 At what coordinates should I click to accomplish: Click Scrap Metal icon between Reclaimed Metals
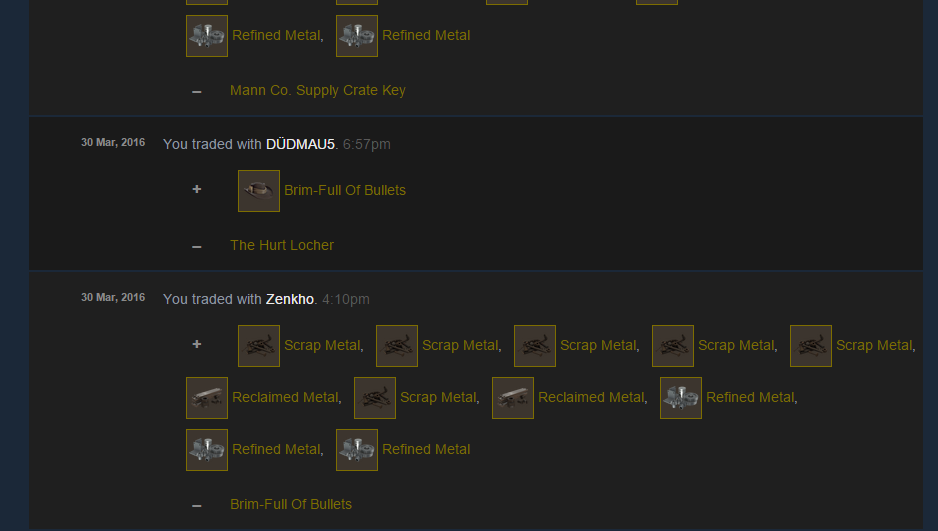(x=375, y=398)
